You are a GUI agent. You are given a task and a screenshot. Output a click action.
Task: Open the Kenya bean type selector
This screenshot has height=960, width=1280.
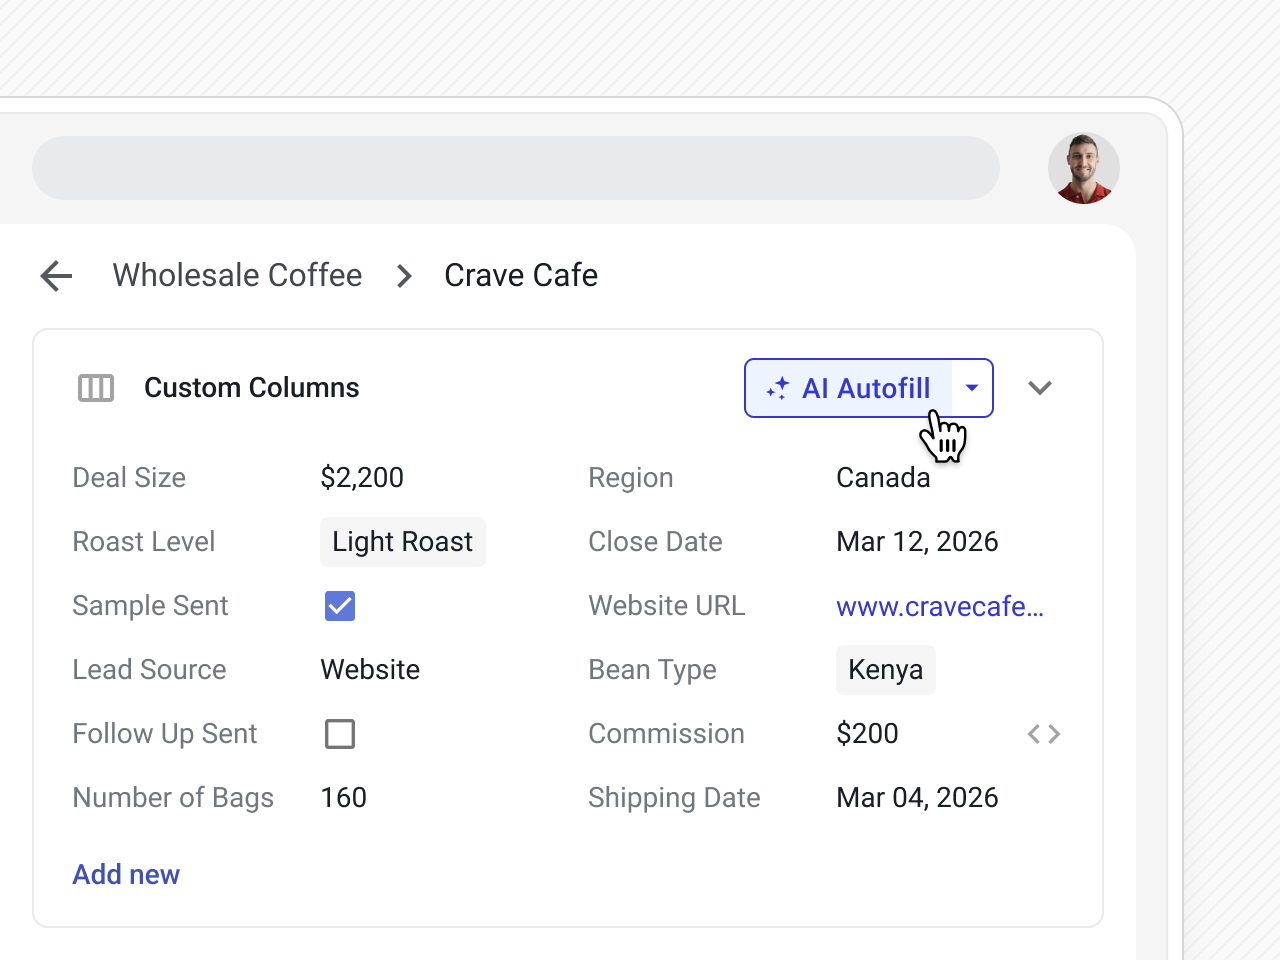pyautogui.click(x=885, y=670)
